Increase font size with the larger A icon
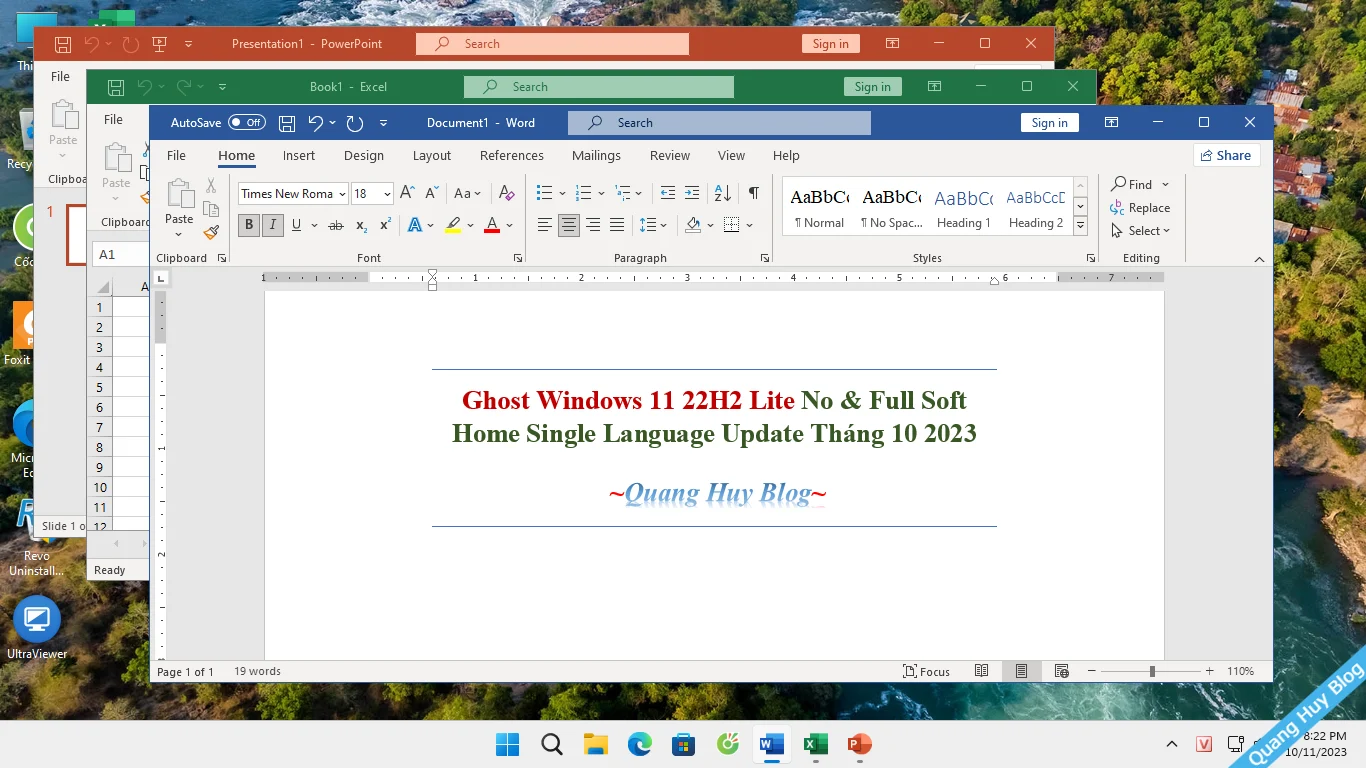 [x=407, y=193]
